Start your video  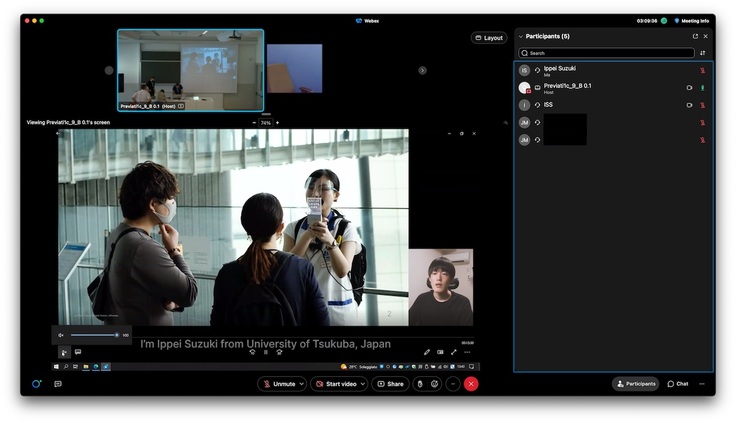[x=336, y=384]
